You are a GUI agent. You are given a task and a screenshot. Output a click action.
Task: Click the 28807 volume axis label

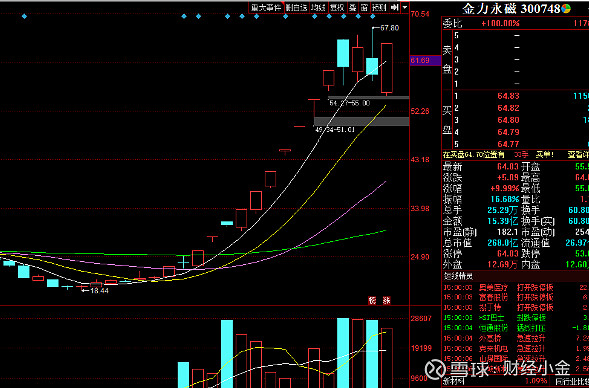click(x=421, y=319)
